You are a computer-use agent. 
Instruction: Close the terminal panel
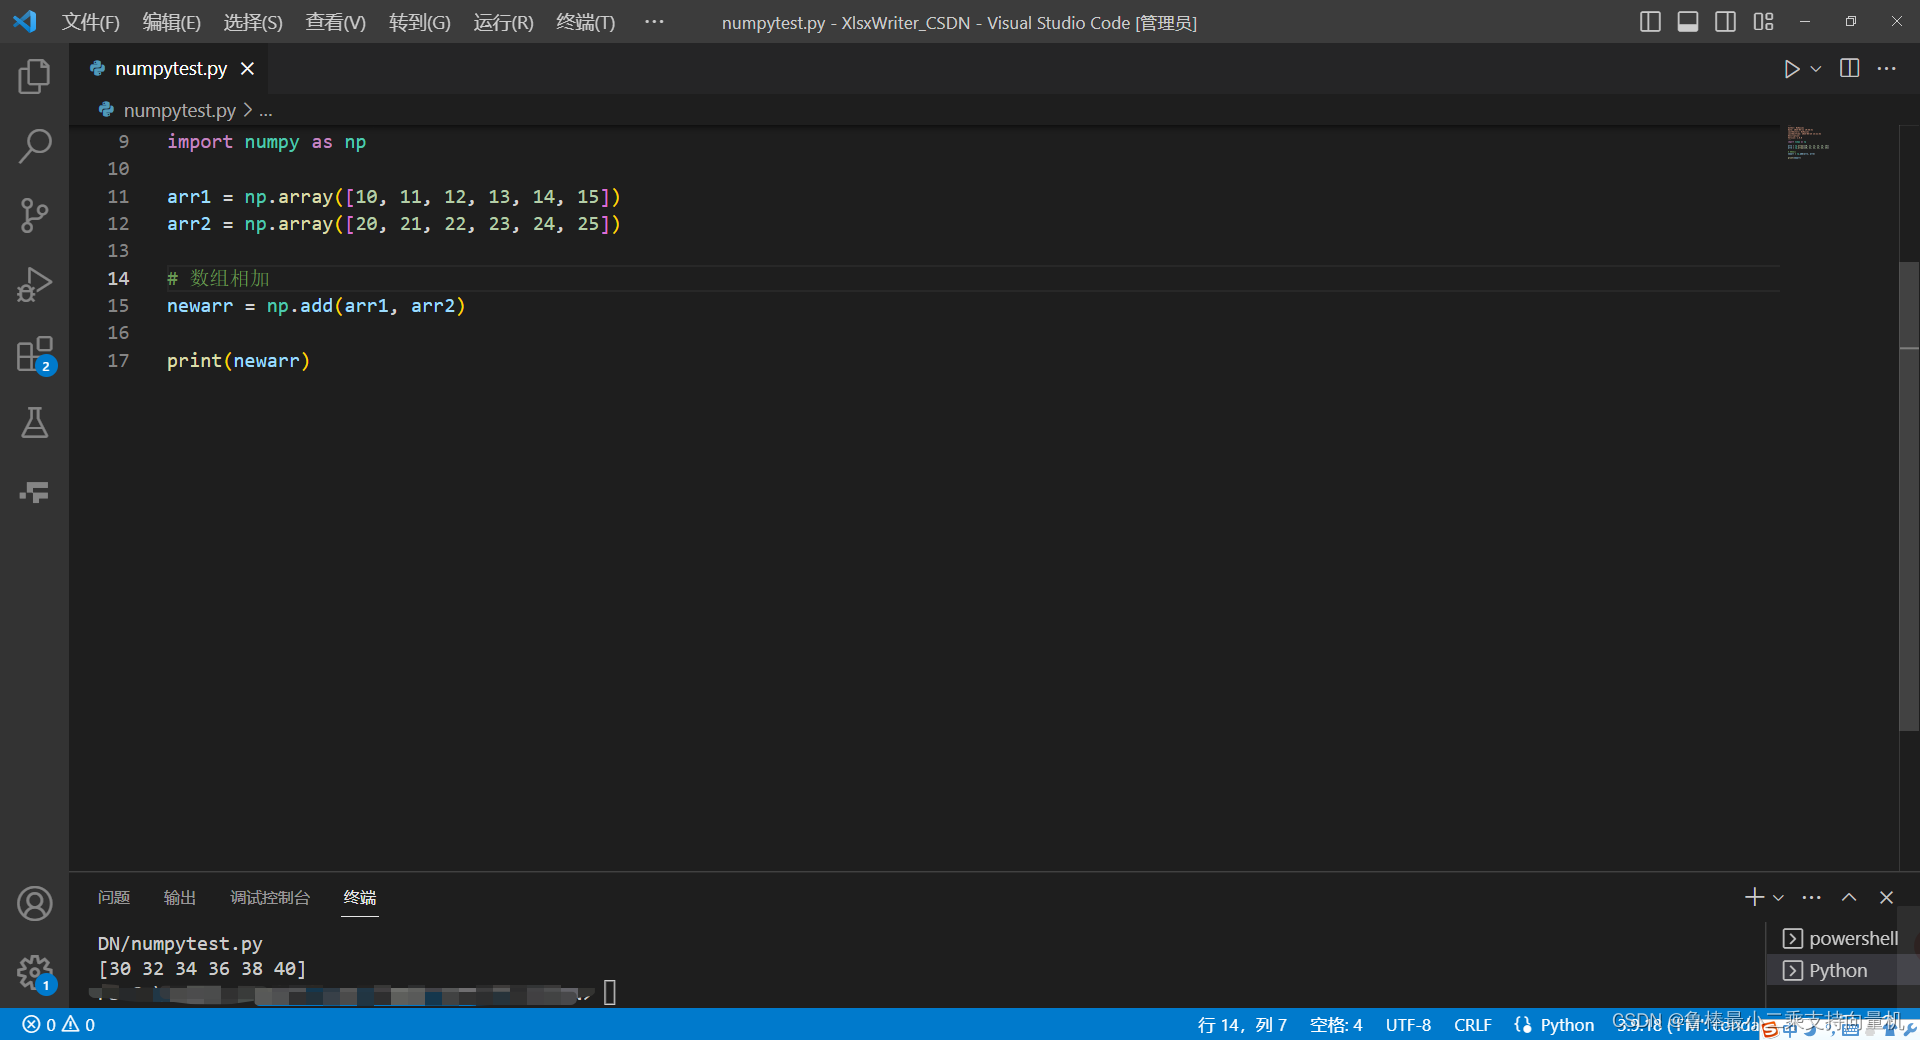coord(1886,897)
